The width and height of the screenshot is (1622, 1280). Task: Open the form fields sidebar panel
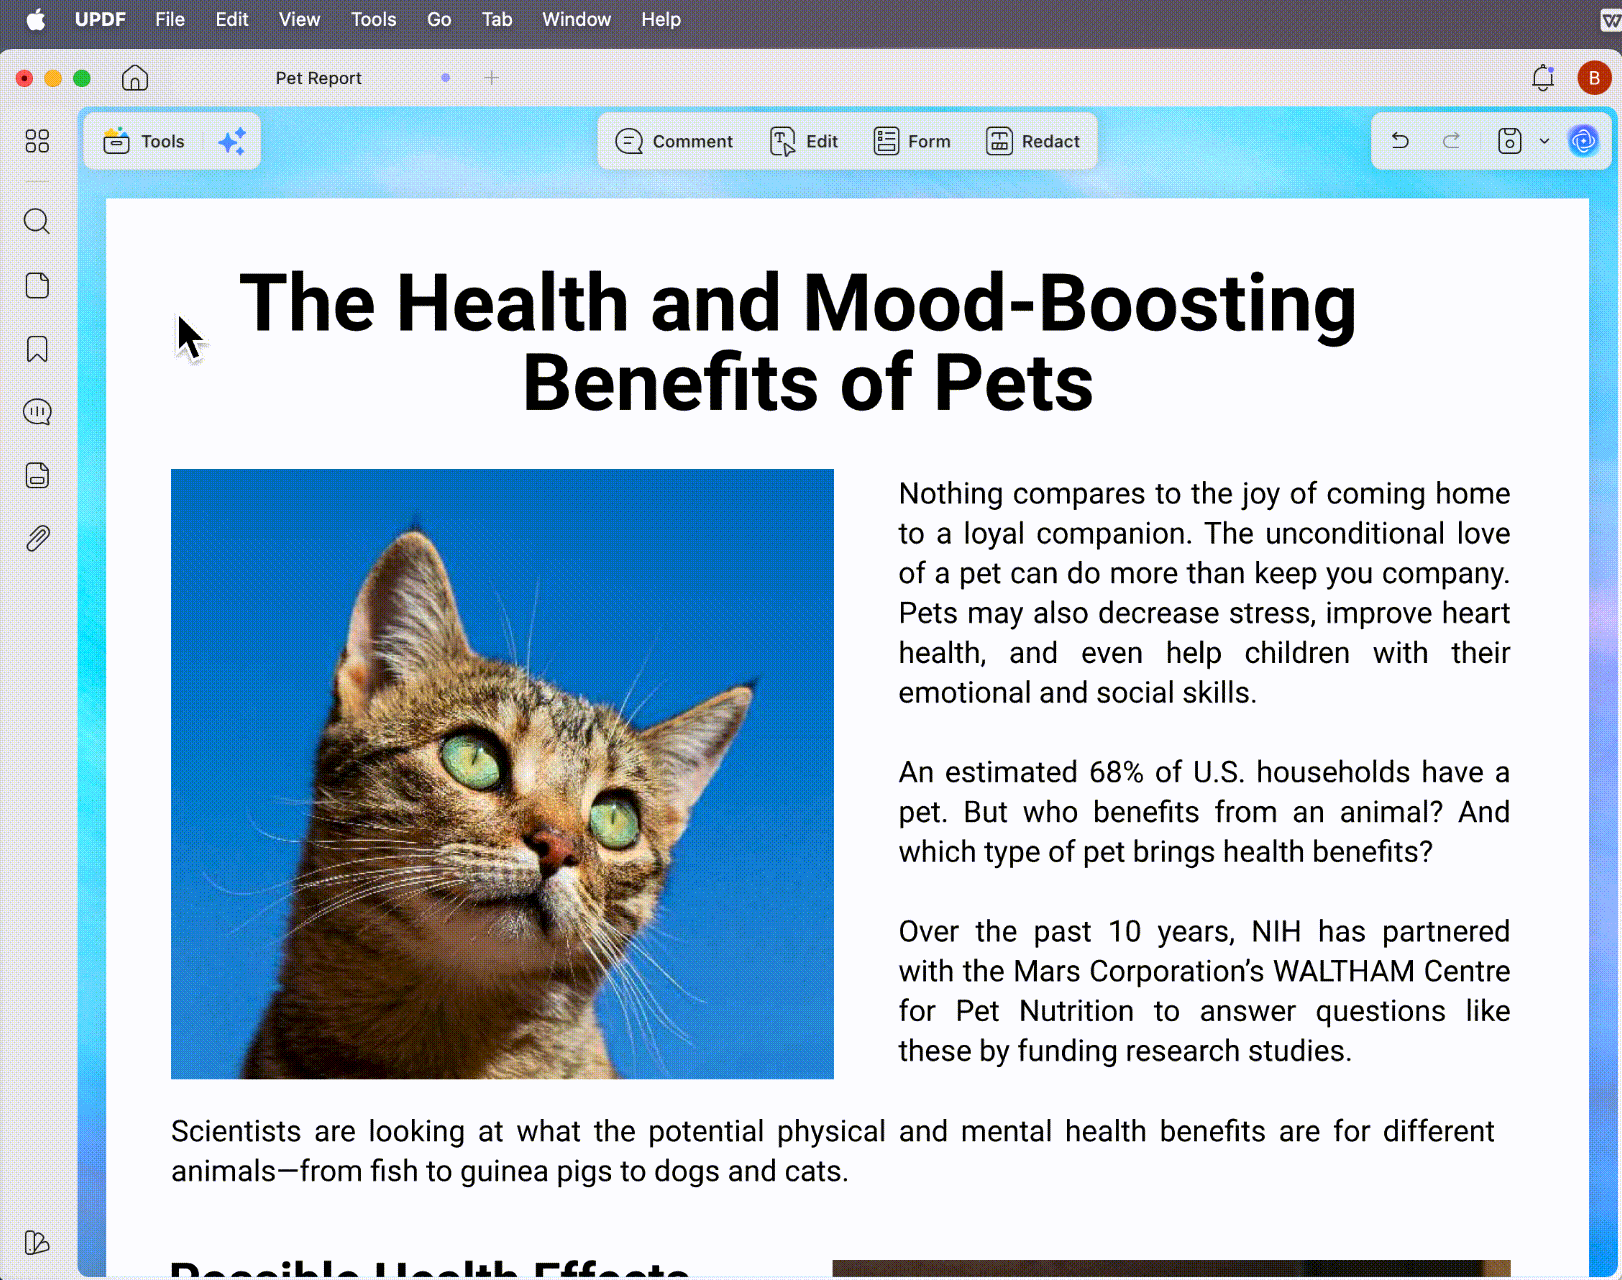37,475
